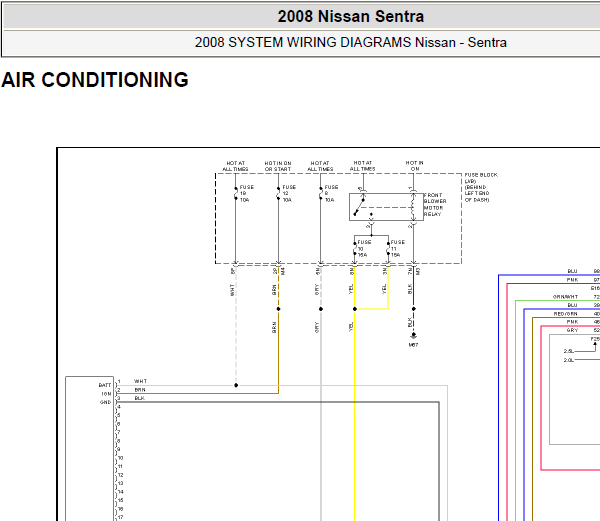Click the yellow wire splice junction dot
Screen dimensions: 600x521
pyautogui.click(x=355, y=309)
